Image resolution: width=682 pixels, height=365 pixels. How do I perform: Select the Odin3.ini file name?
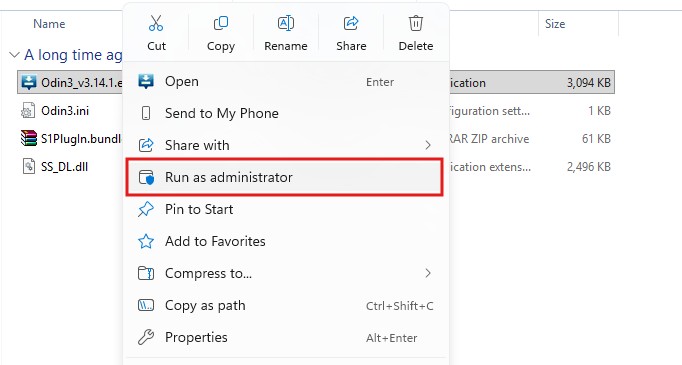[x=65, y=111]
